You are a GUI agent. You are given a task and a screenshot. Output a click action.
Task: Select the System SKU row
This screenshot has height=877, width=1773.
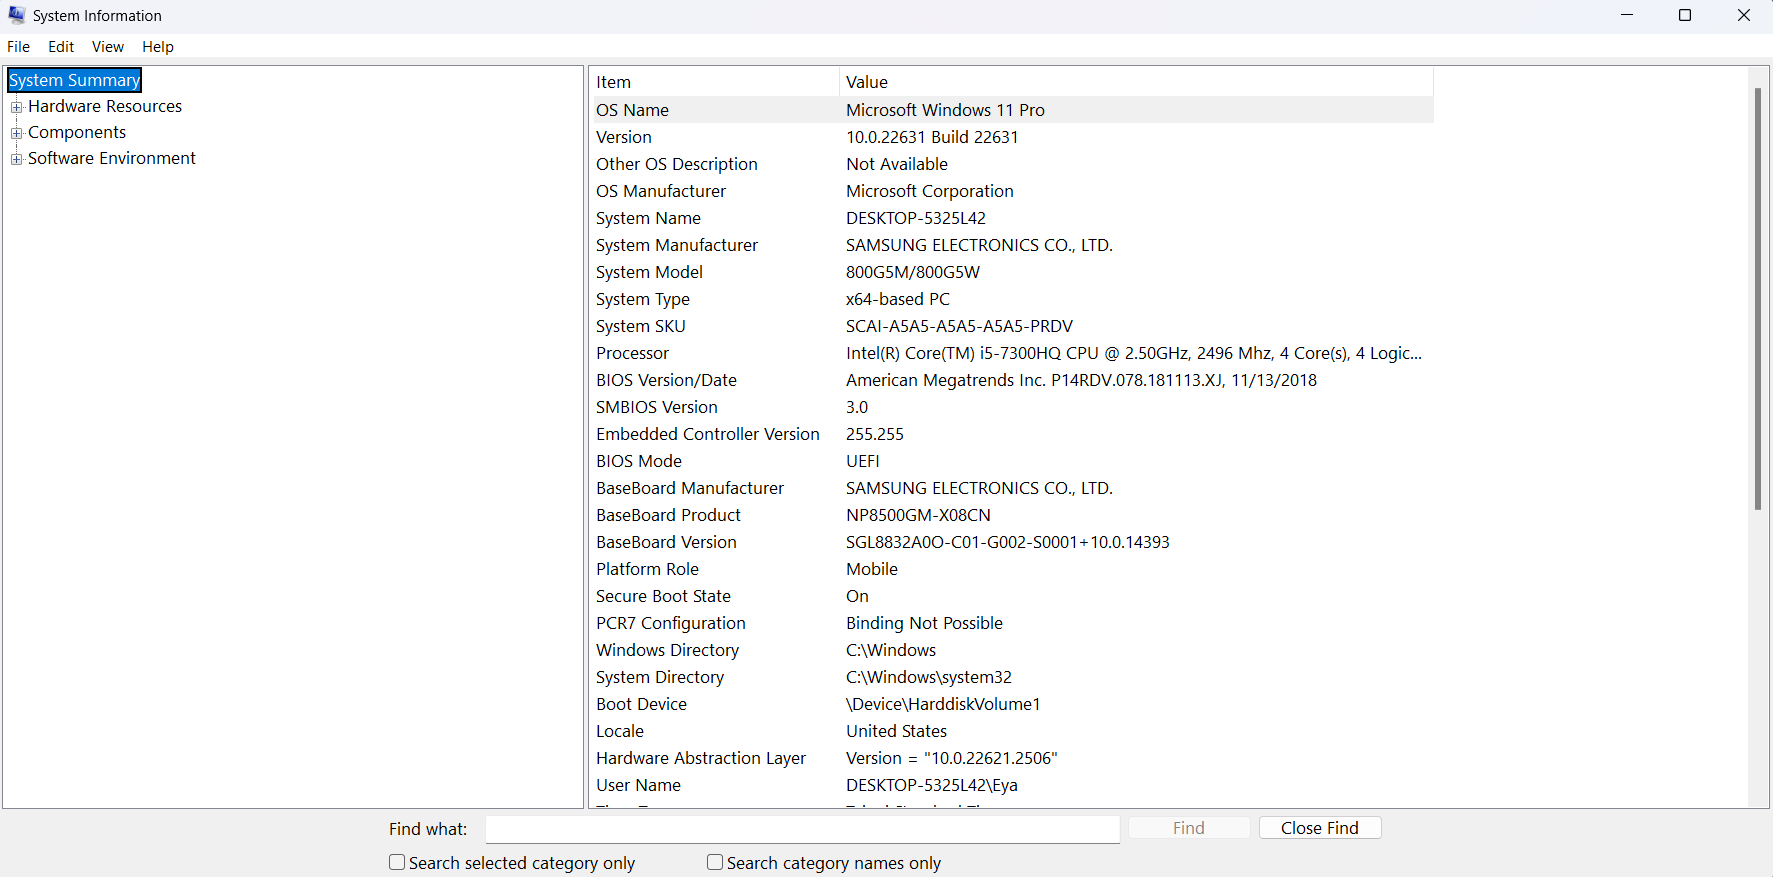click(x=1011, y=326)
